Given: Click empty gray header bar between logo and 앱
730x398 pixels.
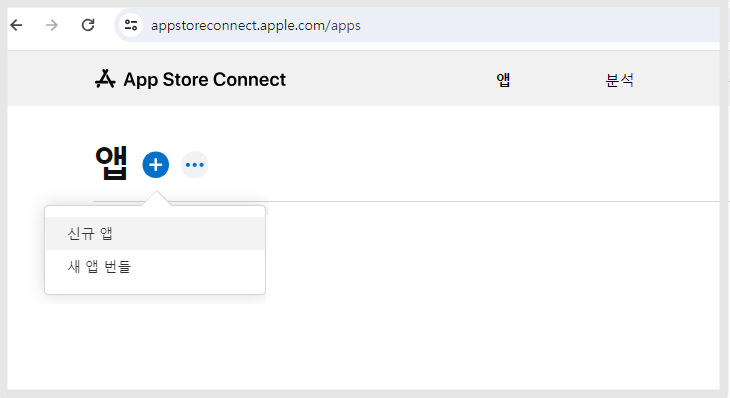Looking at the screenshot, I should click(x=391, y=79).
